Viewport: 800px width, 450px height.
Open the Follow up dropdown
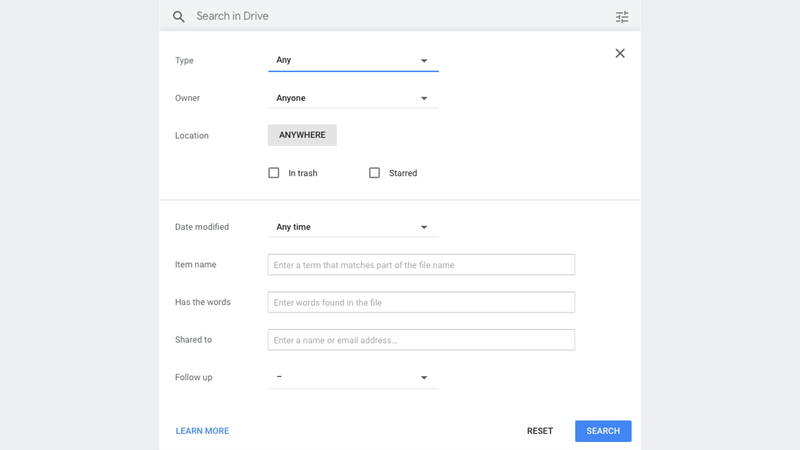click(353, 378)
